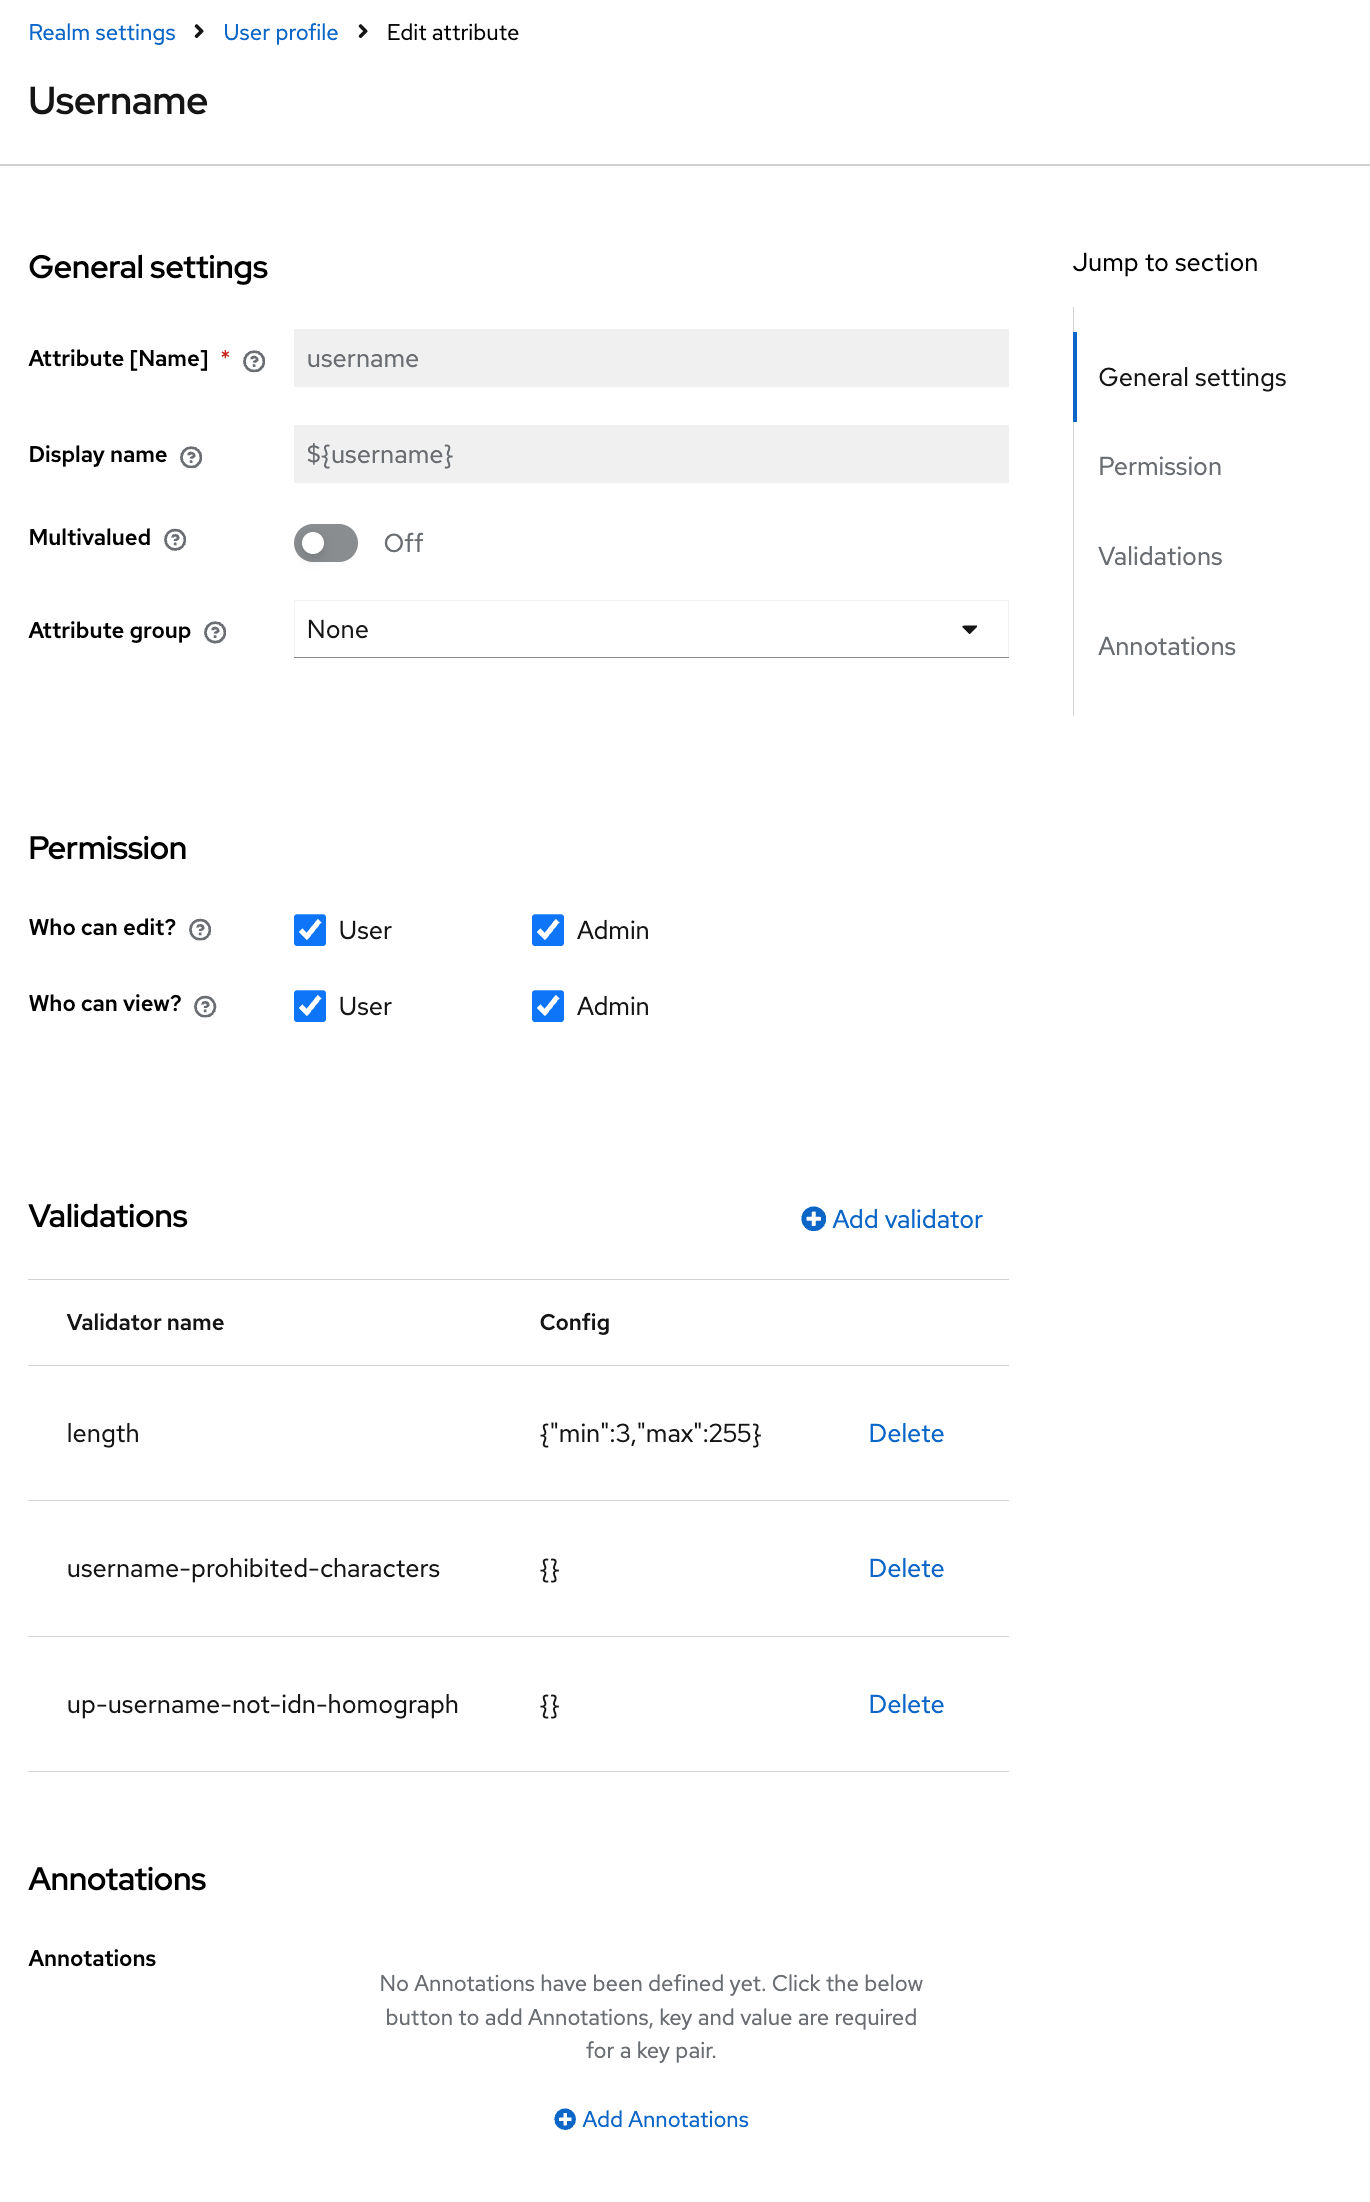The image size is (1370, 2202).
Task: Click help icon beside Display name
Action: pos(191,457)
